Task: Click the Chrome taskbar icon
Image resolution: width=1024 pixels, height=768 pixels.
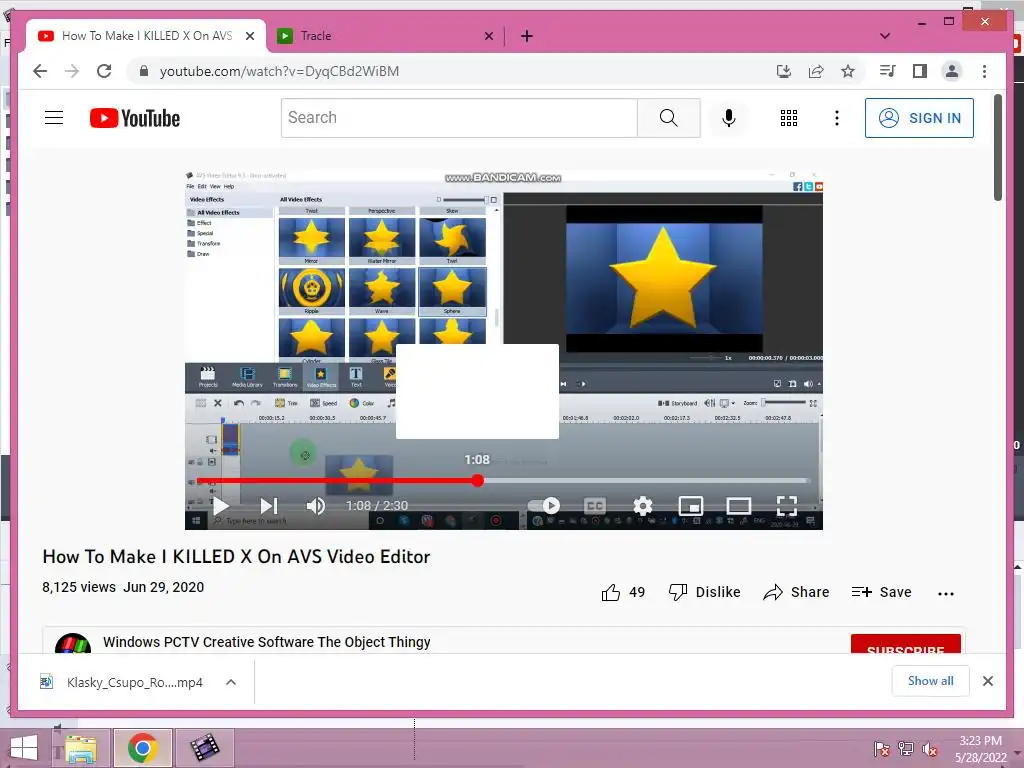Action: [x=142, y=748]
